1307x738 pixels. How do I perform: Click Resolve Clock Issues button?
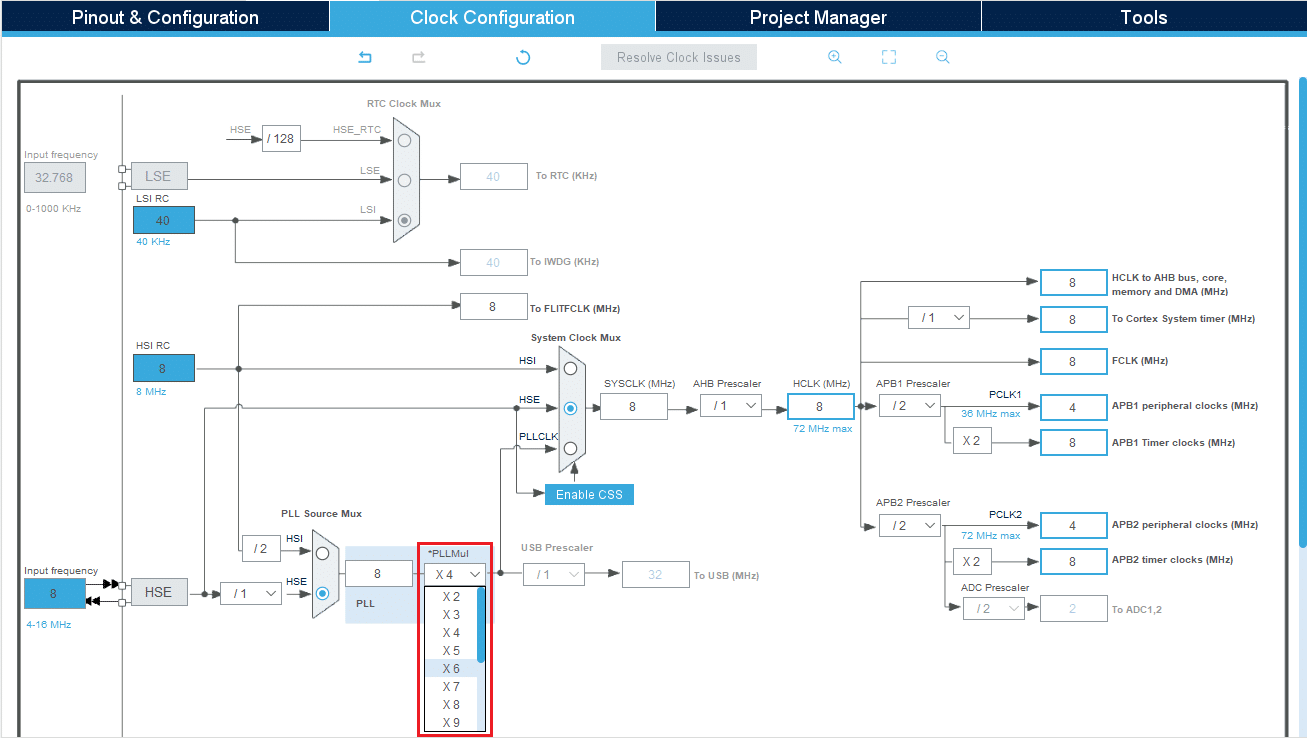coord(679,57)
